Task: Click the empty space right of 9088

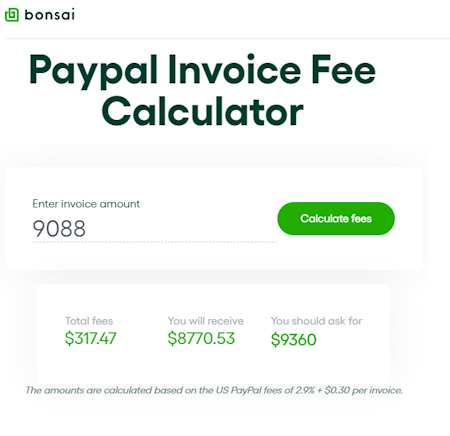Action: click(x=182, y=229)
